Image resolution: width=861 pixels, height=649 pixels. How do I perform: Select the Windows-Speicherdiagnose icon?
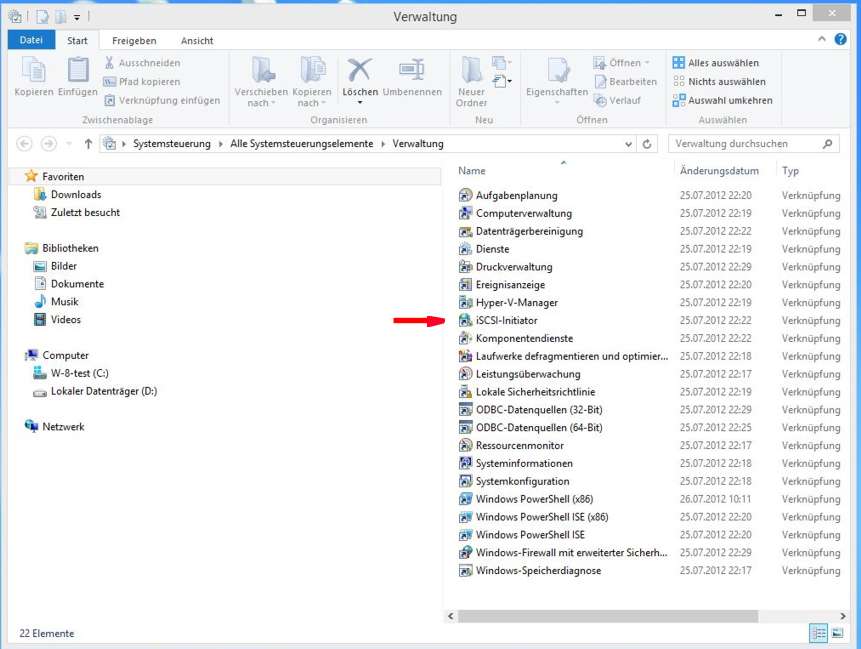point(465,570)
